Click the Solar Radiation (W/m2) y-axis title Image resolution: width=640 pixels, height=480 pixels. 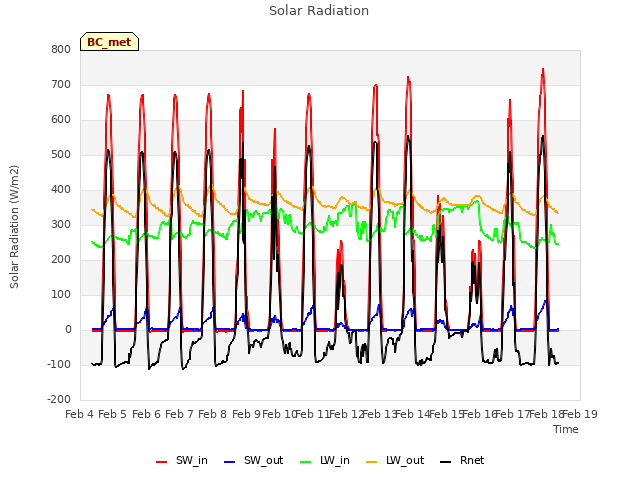[x=14, y=227]
